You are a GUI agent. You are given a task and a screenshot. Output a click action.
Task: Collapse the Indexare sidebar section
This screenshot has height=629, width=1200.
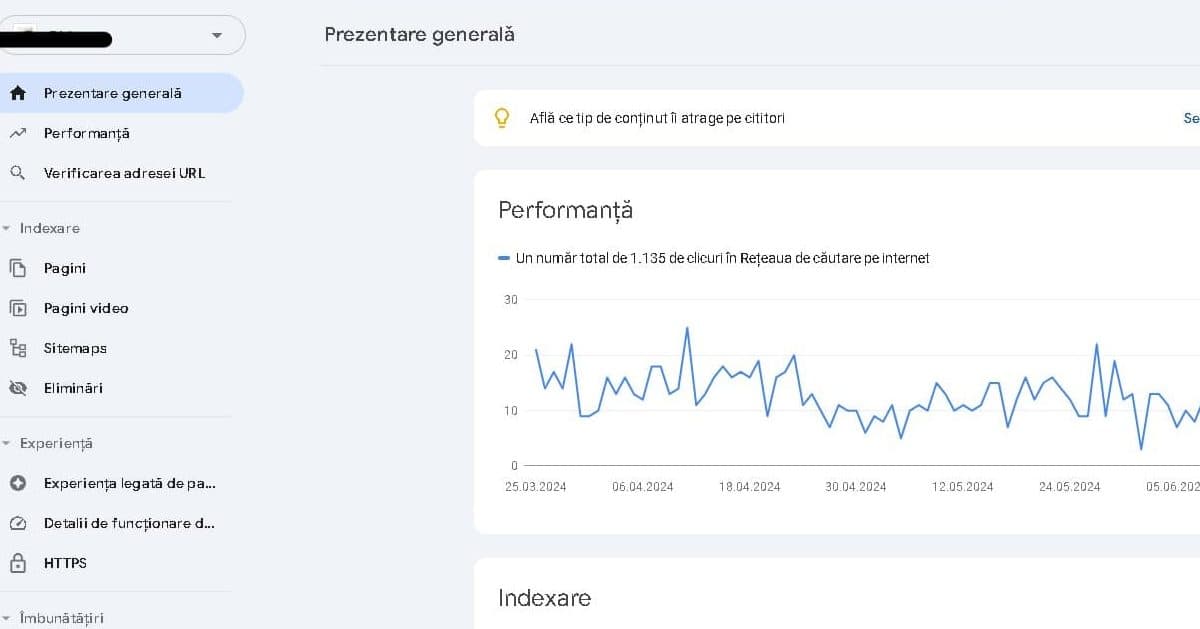7,228
